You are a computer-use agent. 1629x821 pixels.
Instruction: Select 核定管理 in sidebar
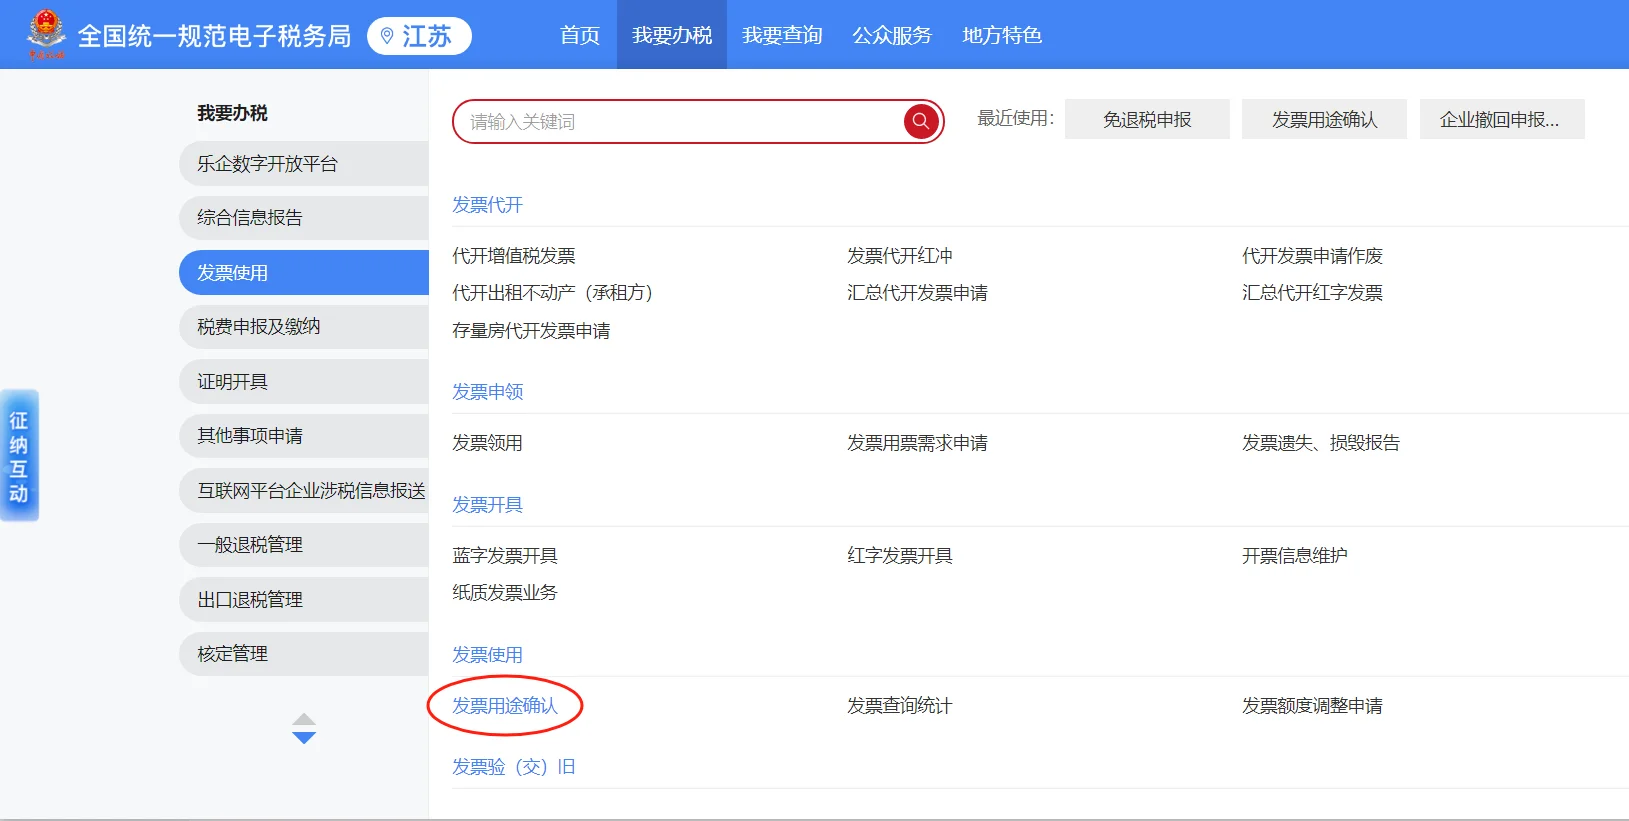point(304,654)
